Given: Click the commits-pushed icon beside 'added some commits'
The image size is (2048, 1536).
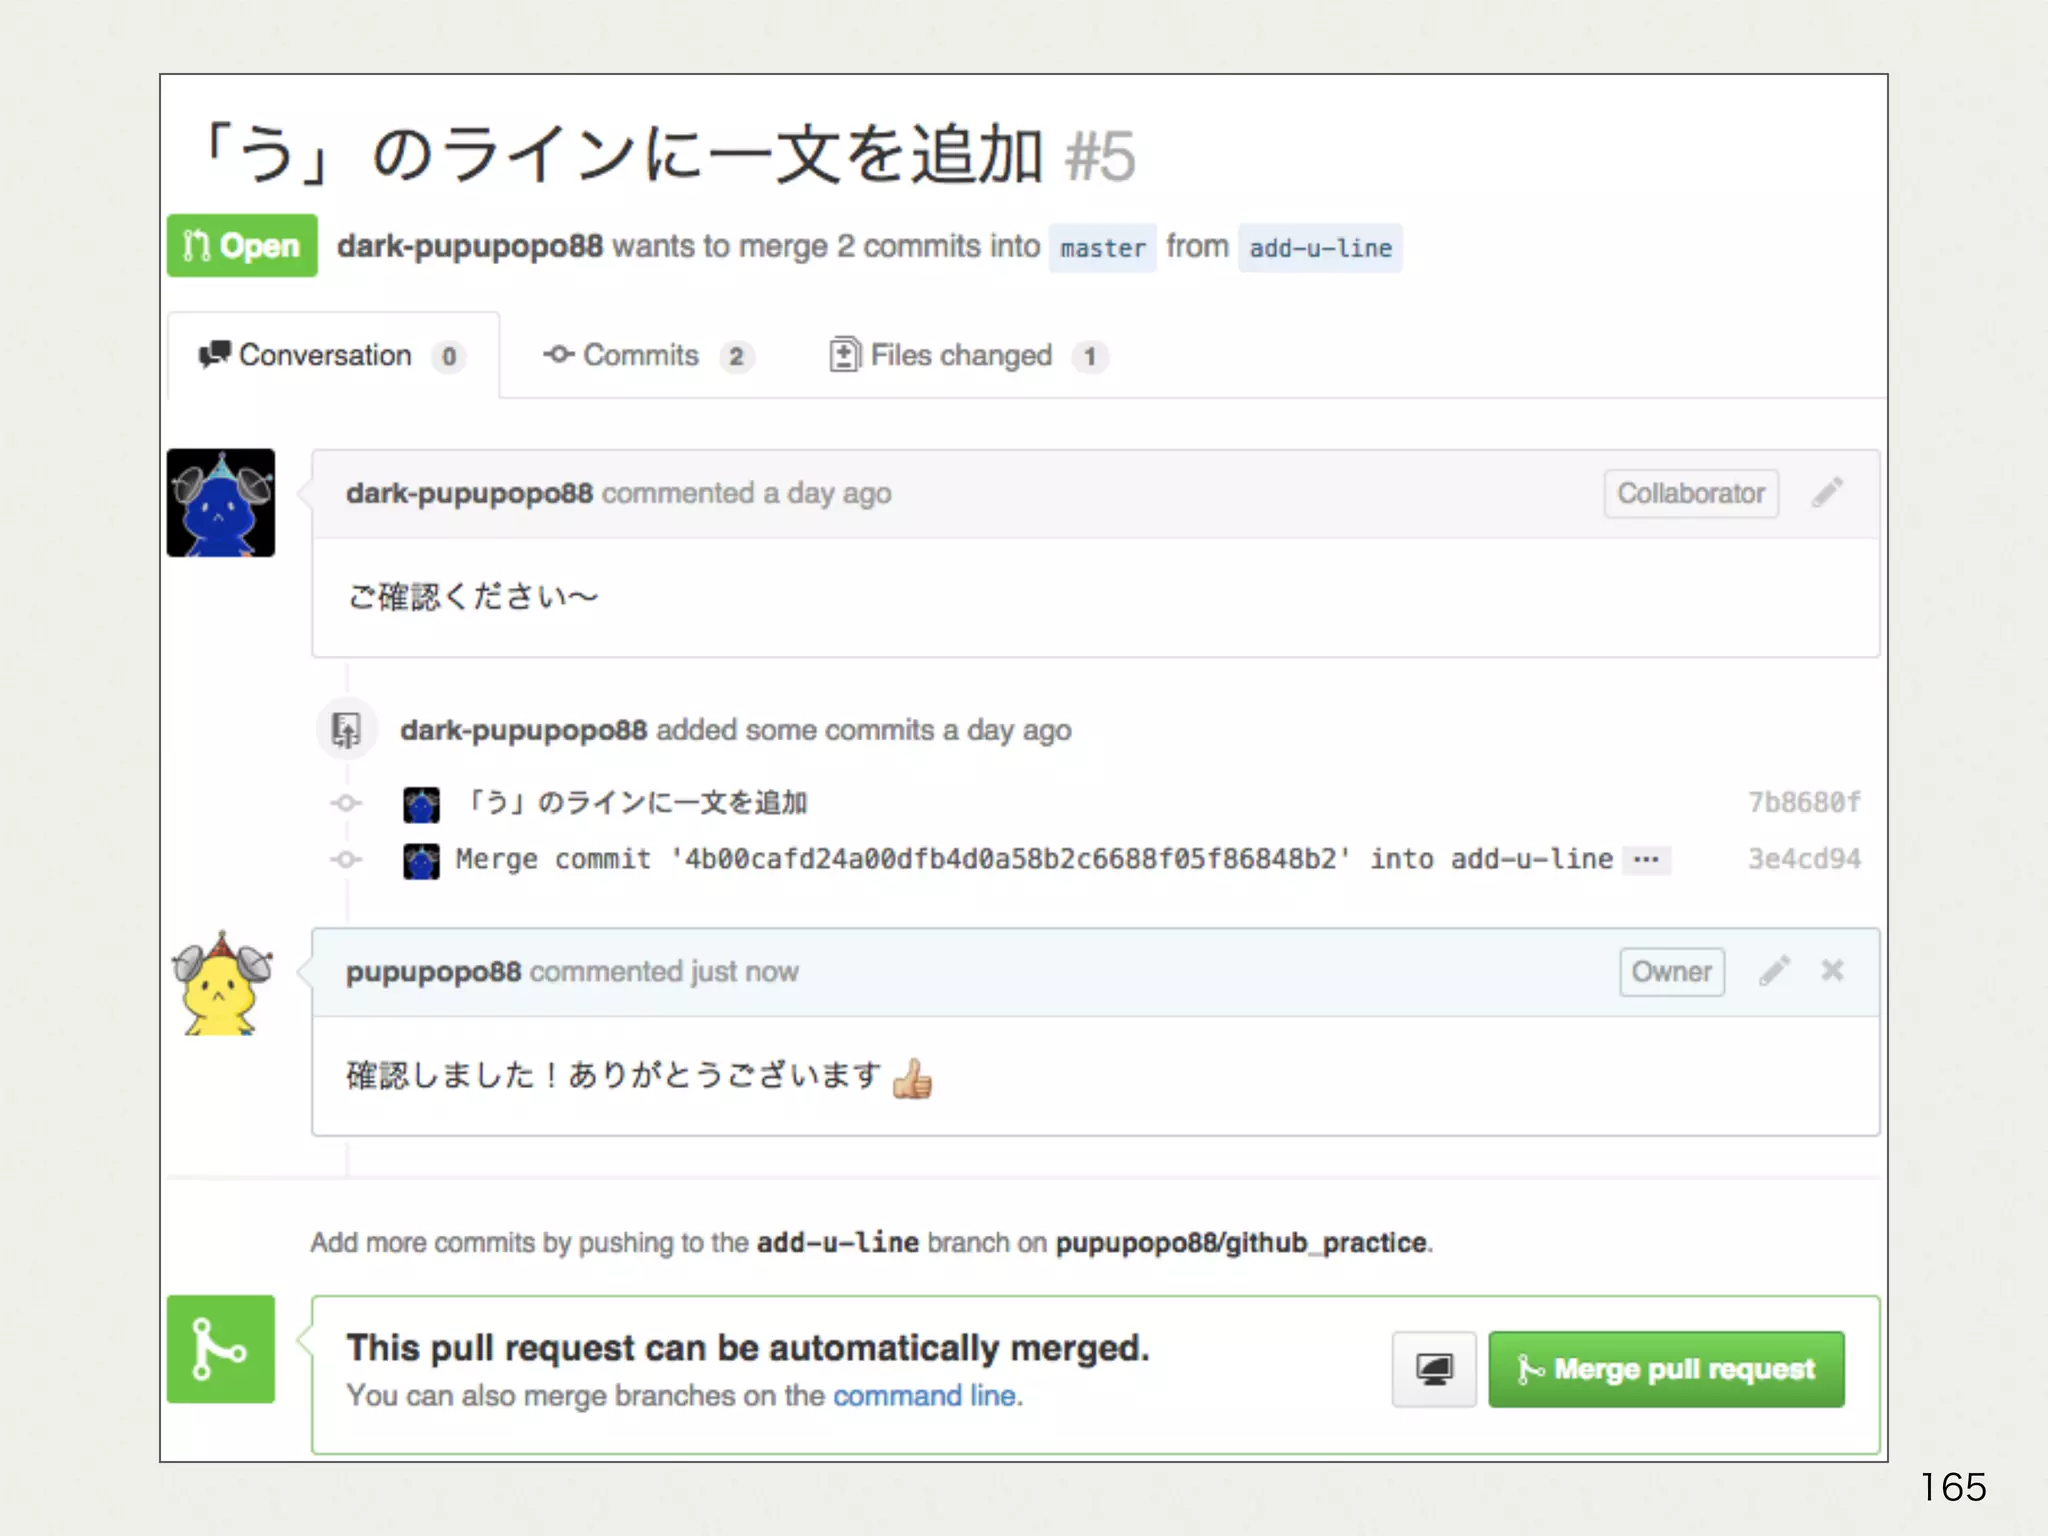Looking at the screenshot, I should pos(346,730).
